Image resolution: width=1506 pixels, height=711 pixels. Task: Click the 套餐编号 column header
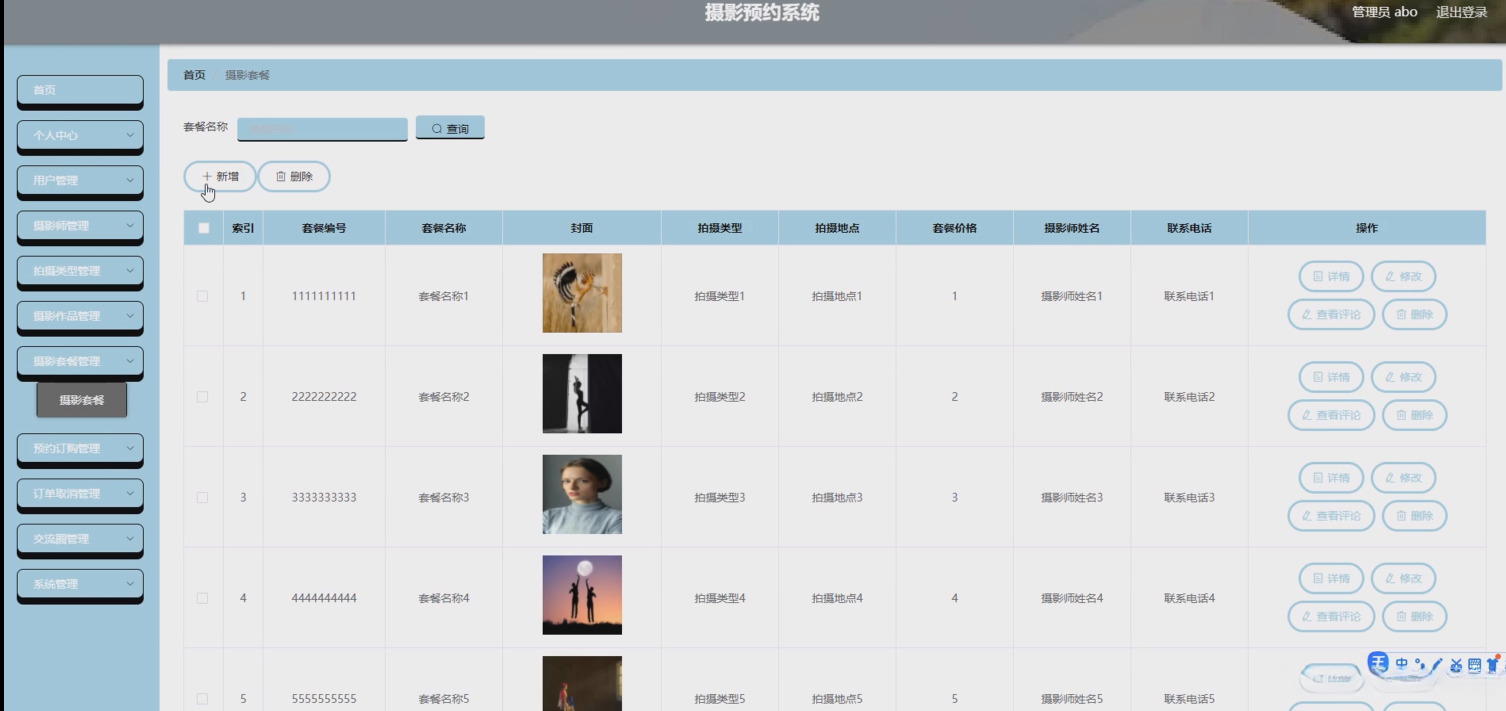(324, 228)
